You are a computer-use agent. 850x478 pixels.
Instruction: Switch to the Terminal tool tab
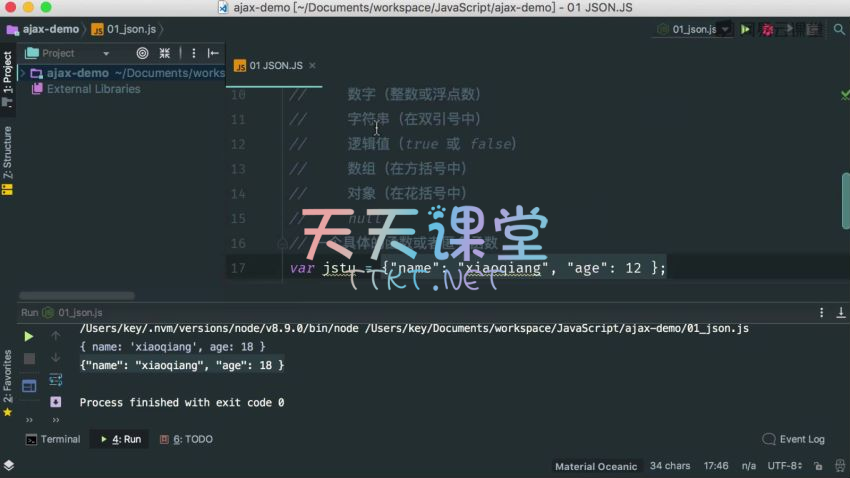point(53,439)
